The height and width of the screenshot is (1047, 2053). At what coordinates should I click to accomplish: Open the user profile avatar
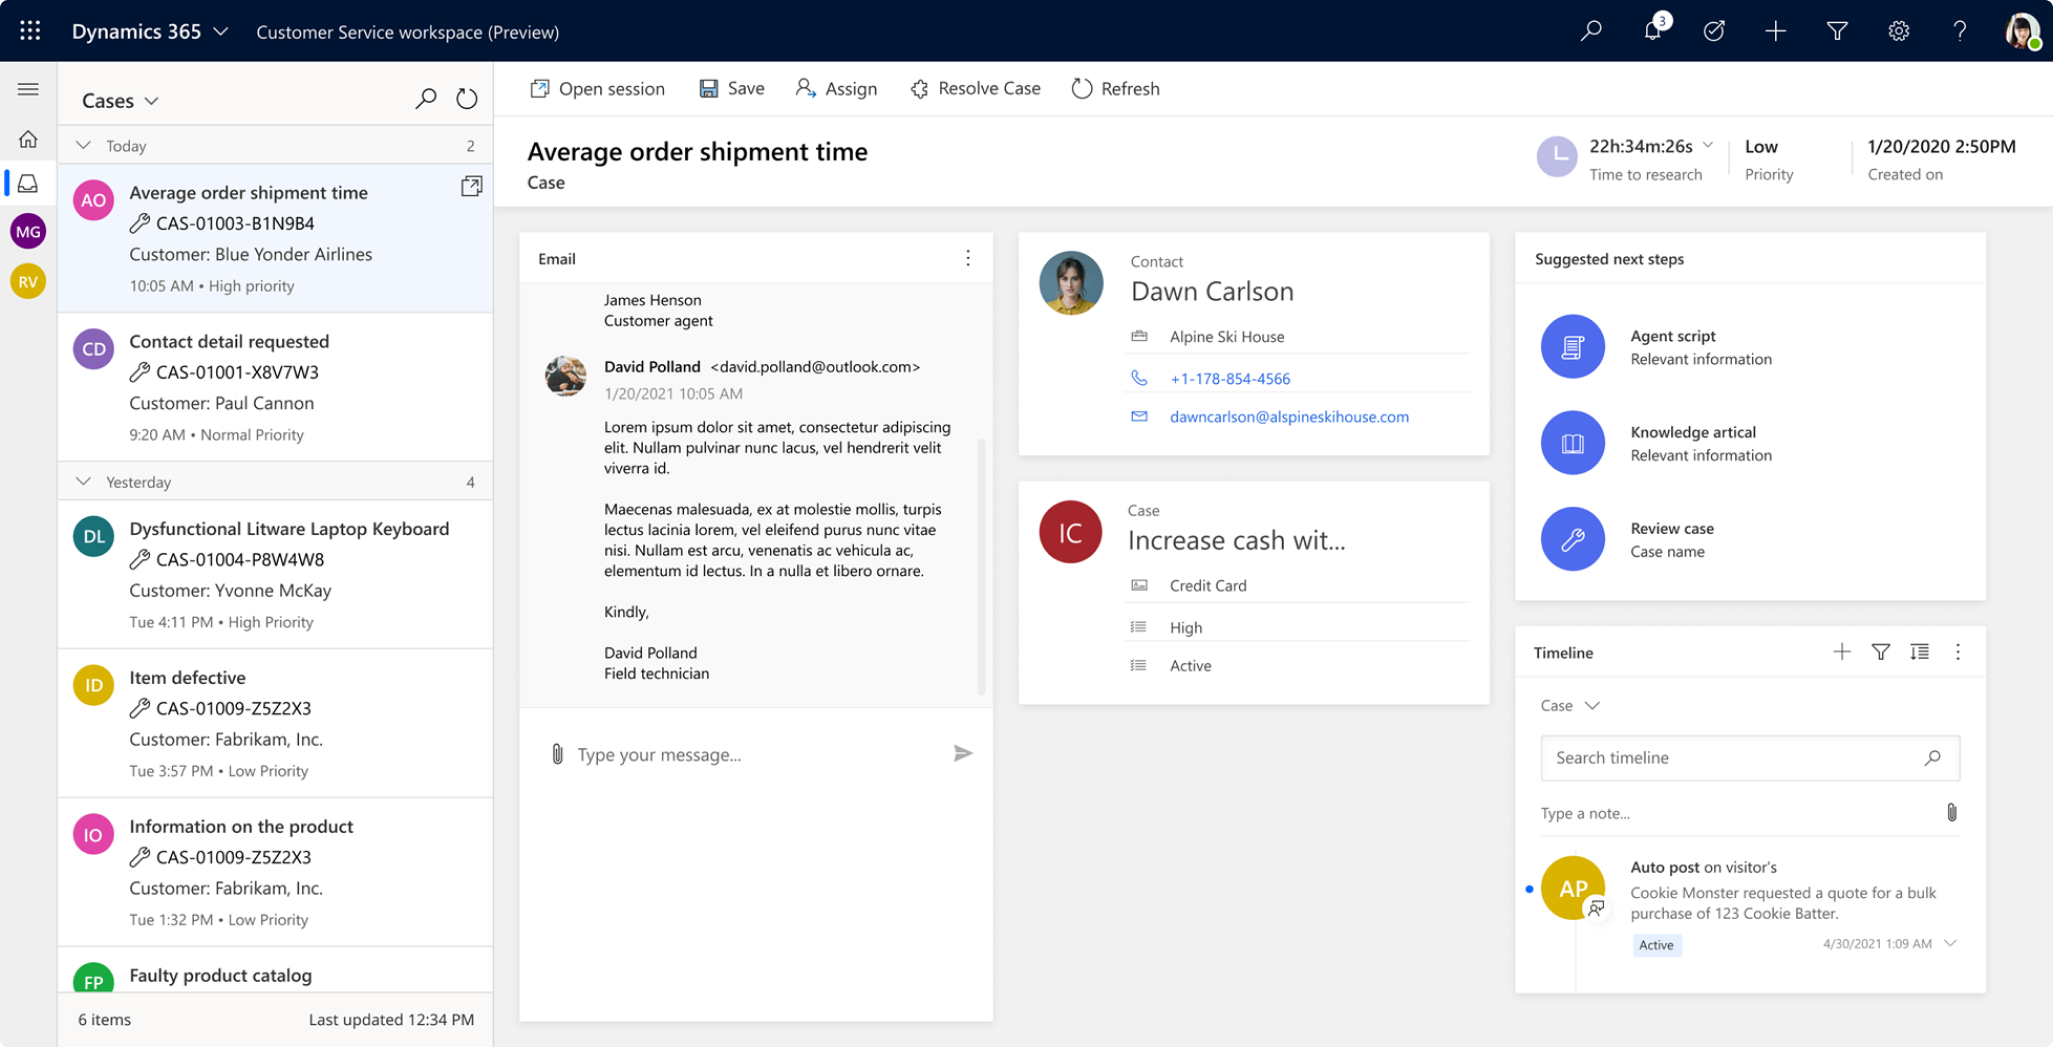pos(2021,31)
